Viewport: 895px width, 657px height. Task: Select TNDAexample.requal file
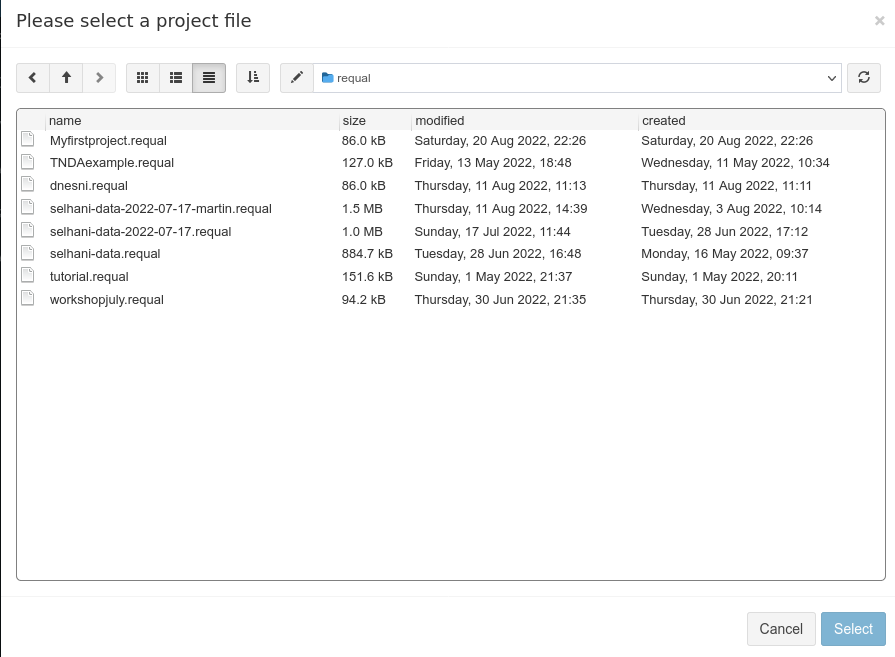(x=112, y=163)
